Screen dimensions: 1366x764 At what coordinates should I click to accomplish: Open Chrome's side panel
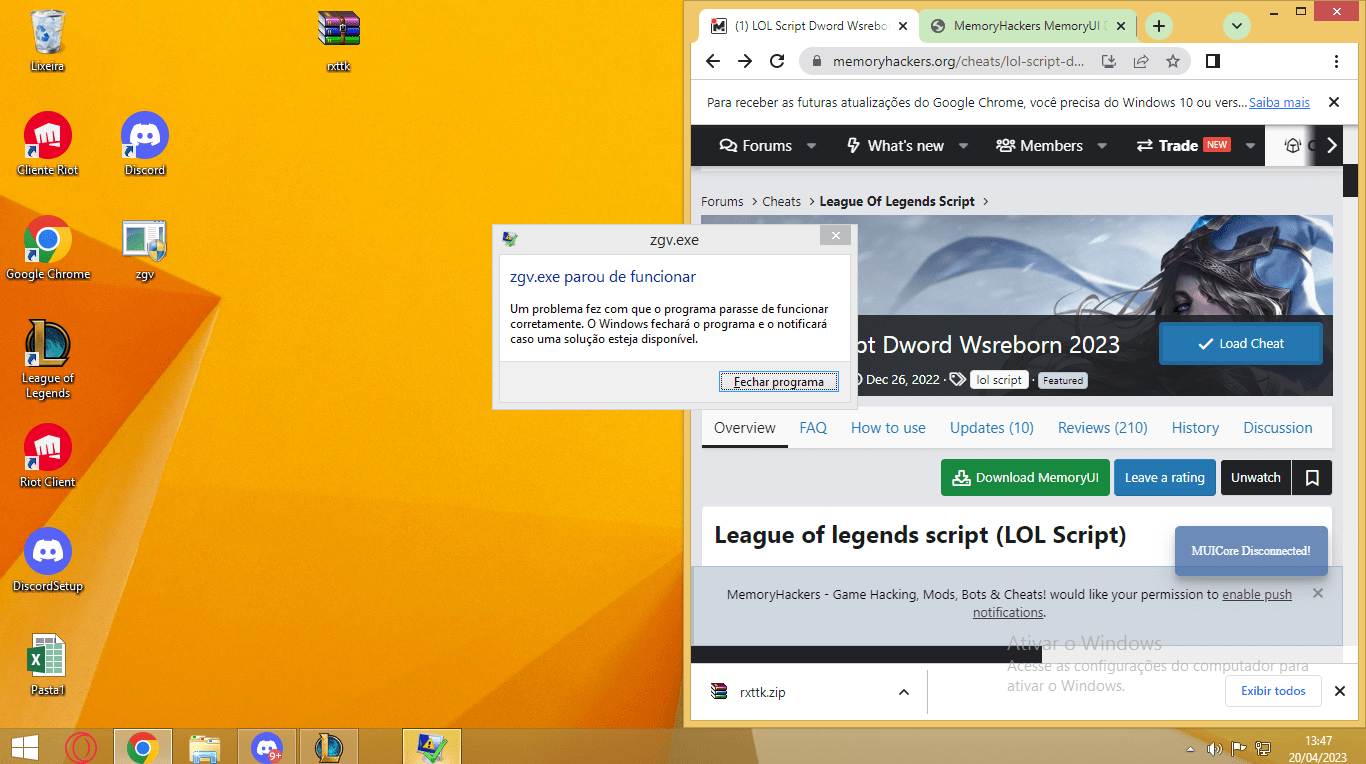coord(1213,61)
